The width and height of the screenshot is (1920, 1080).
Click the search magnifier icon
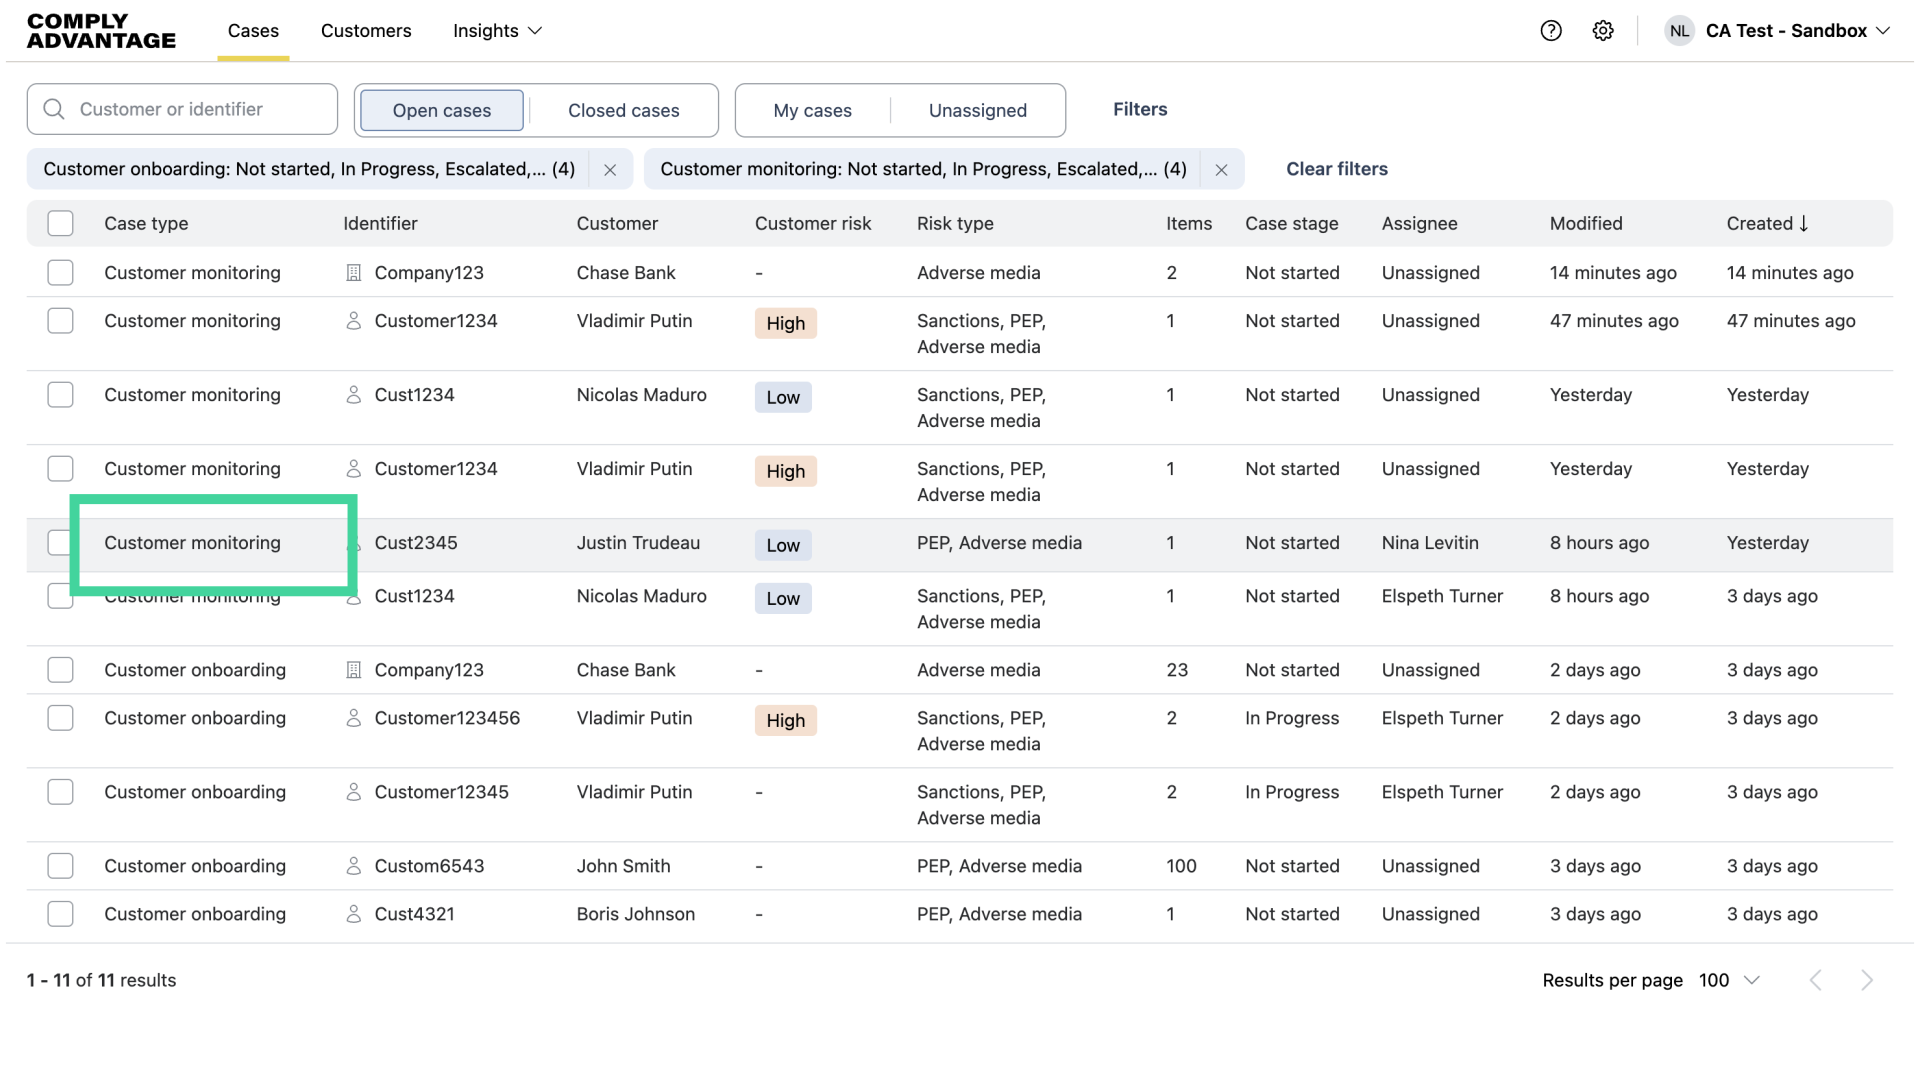(54, 109)
